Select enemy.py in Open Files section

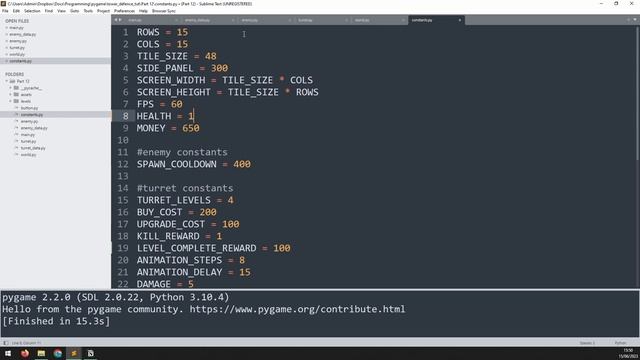[18, 41]
